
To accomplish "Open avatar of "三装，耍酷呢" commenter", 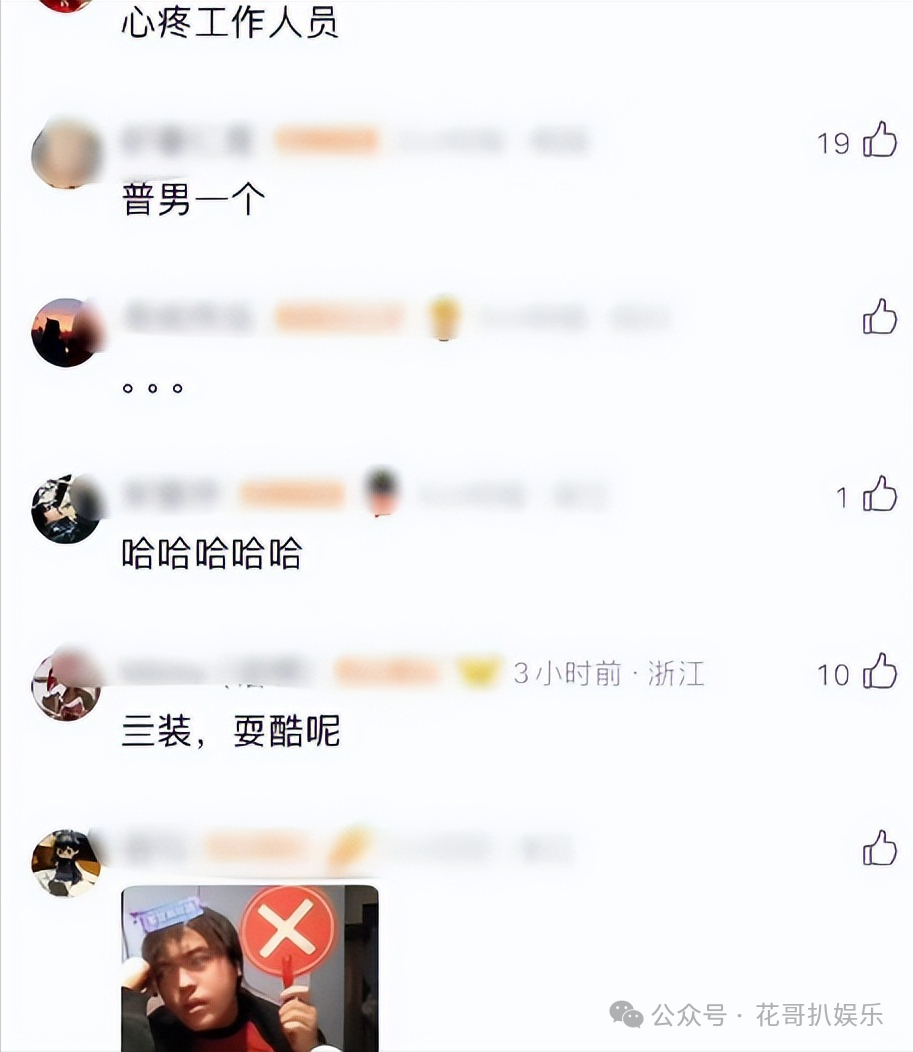I will click(66, 686).
